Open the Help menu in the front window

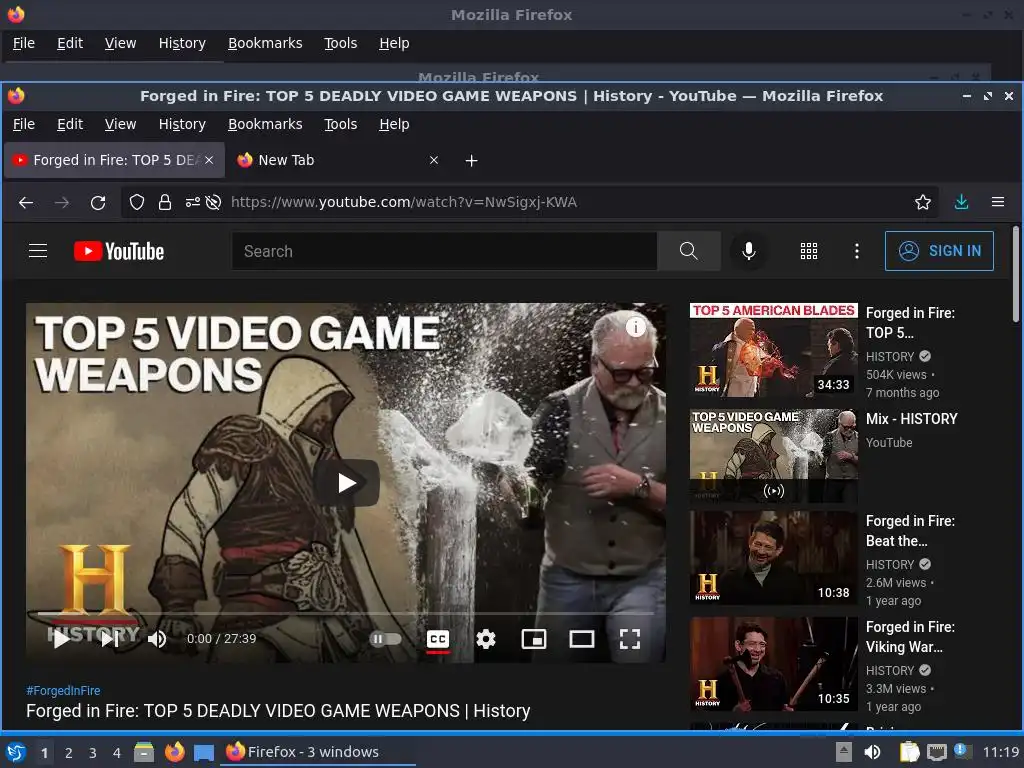pyautogui.click(x=394, y=124)
